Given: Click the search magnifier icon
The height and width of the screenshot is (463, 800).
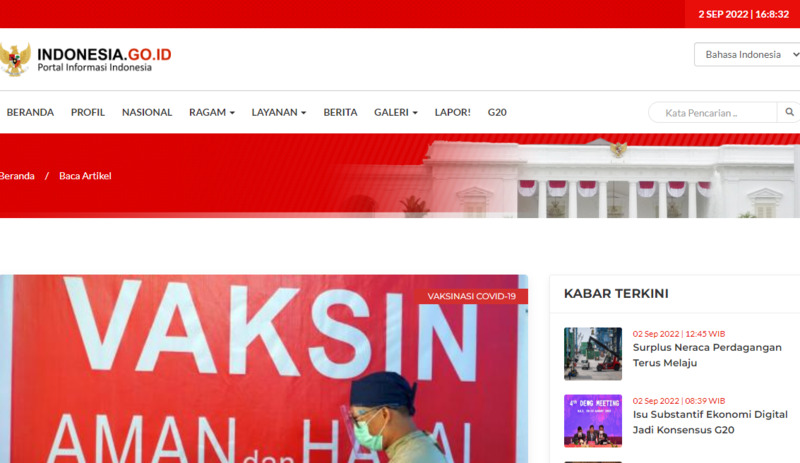Looking at the screenshot, I should tap(789, 113).
